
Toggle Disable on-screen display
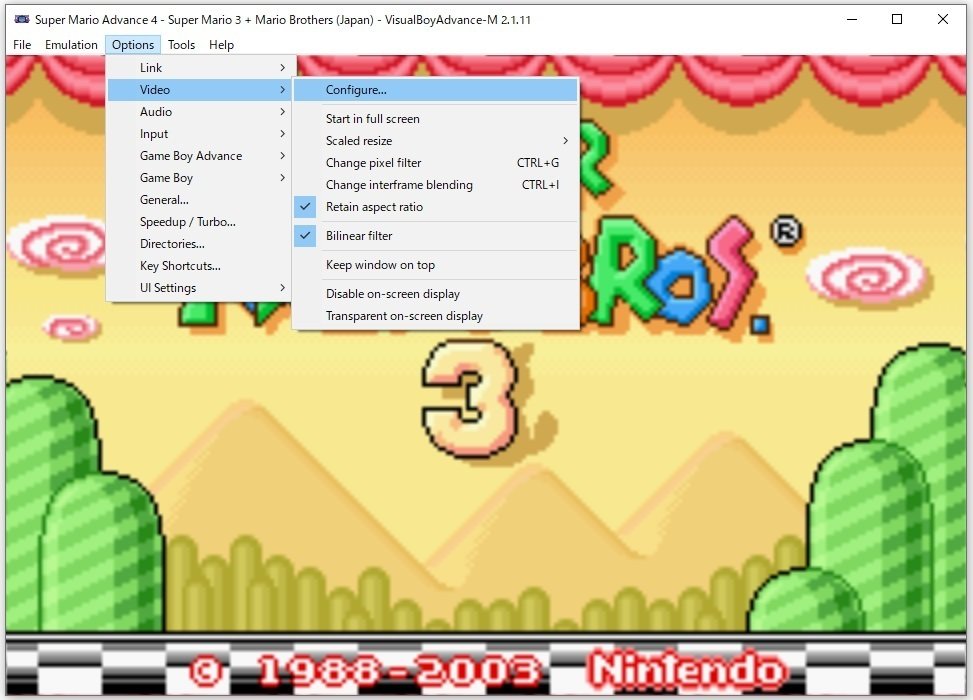(x=436, y=294)
